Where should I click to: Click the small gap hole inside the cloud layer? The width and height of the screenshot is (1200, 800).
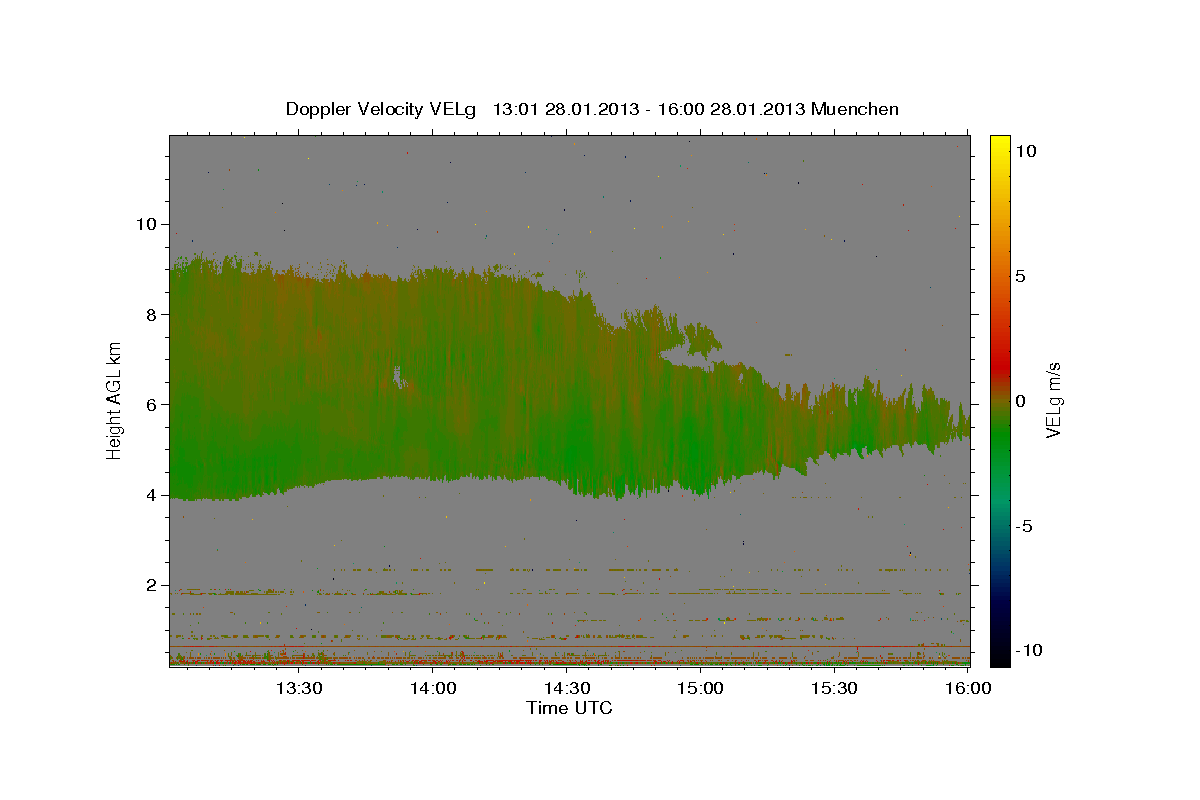coord(399,376)
